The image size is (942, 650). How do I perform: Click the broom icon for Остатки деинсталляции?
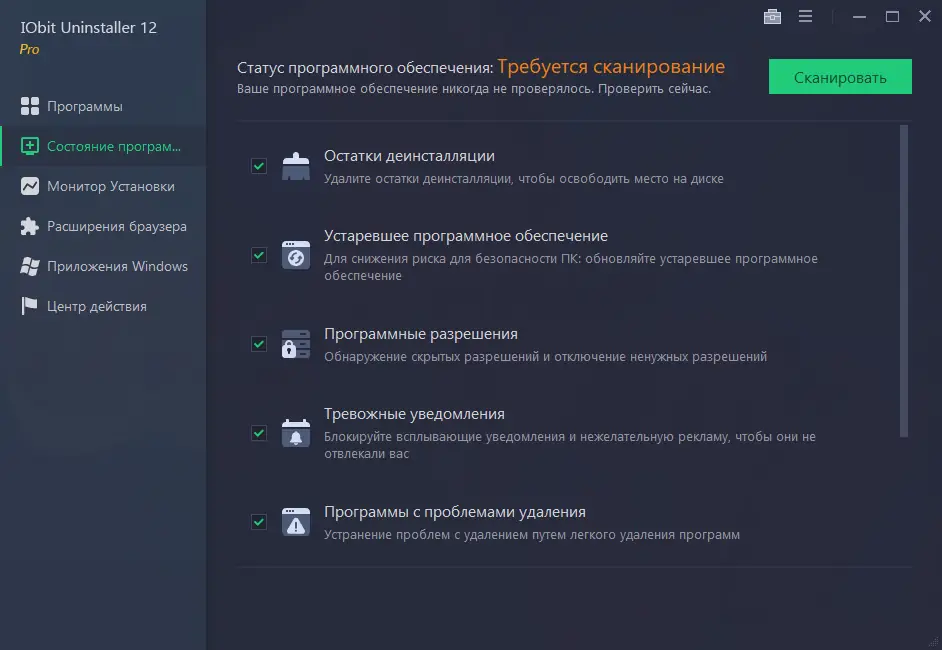(295, 165)
